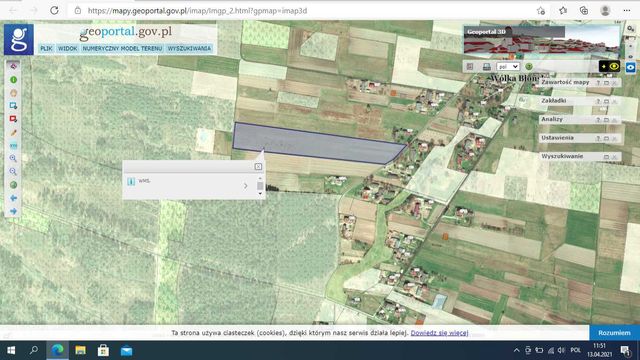Click the geoportal.gov.pl title text
640x360 pixels.
point(126,32)
